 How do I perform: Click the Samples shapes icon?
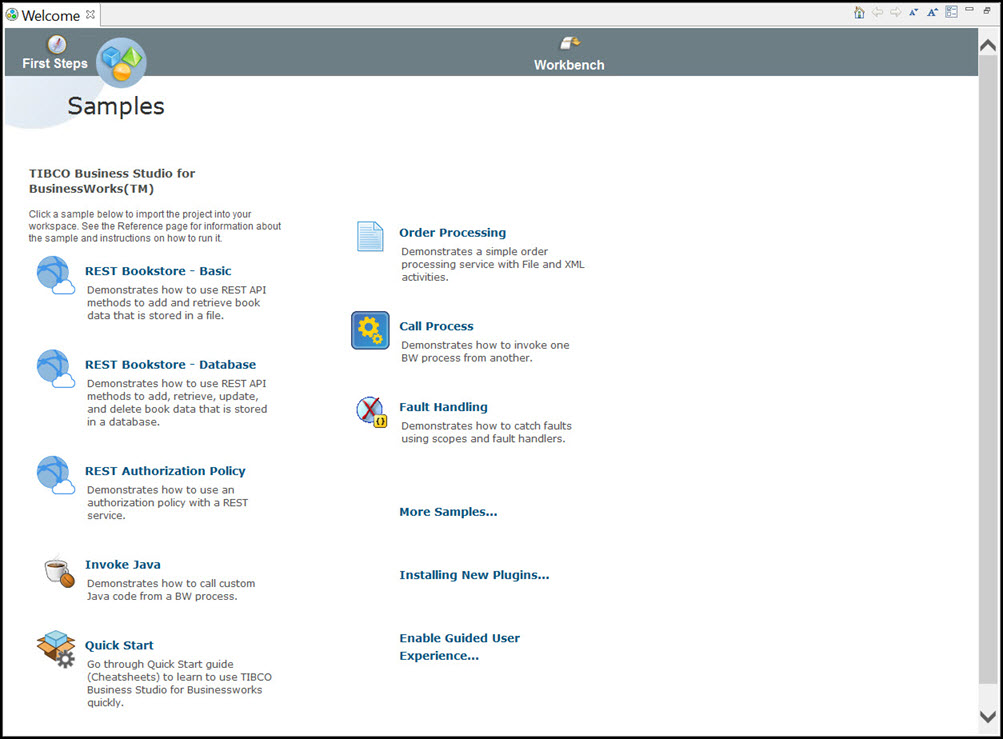point(122,62)
